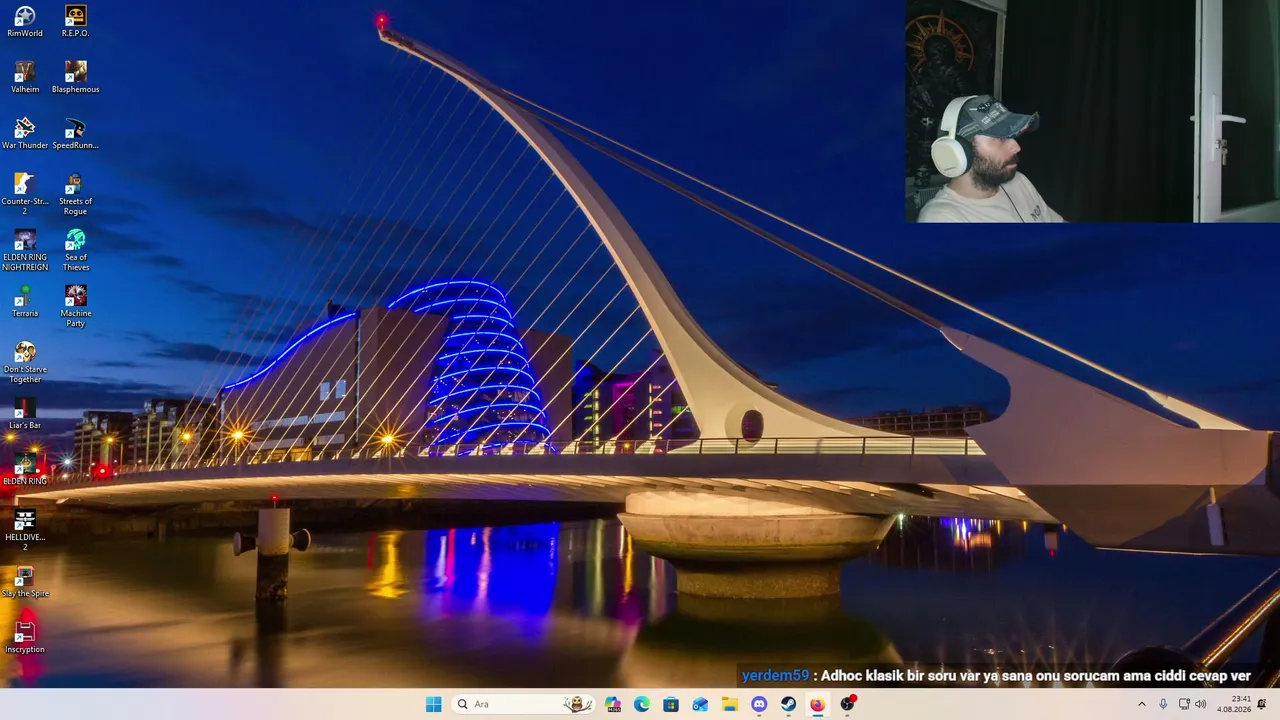Launch Microsoft Edge from the taskbar
This screenshot has height=720, width=1280.
coord(642,704)
